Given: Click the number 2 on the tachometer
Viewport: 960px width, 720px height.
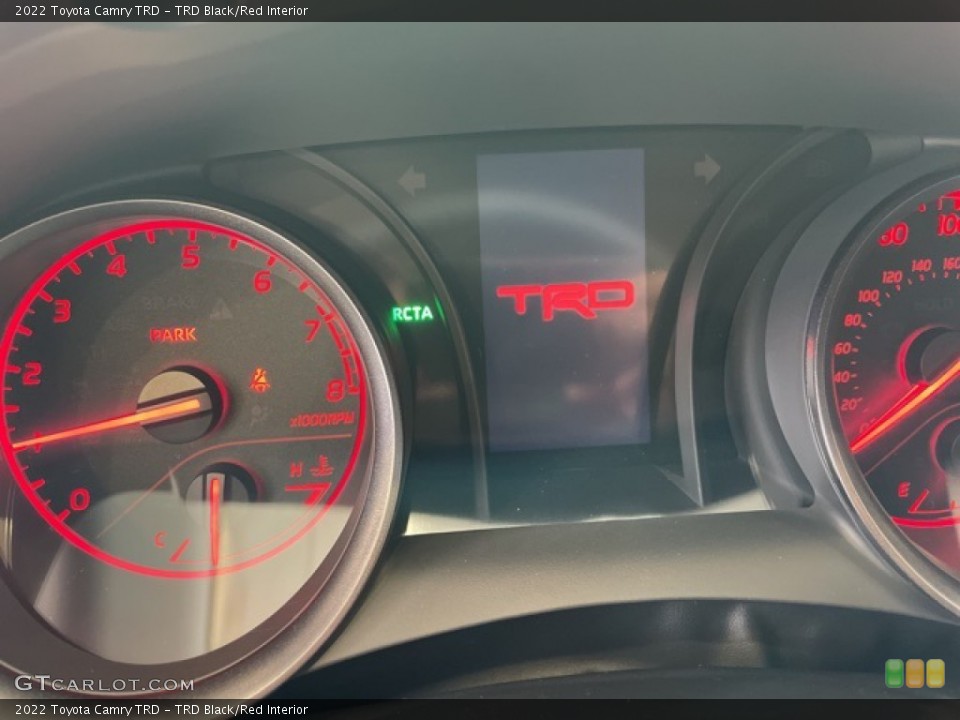Looking at the screenshot, I should click(x=32, y=373).
